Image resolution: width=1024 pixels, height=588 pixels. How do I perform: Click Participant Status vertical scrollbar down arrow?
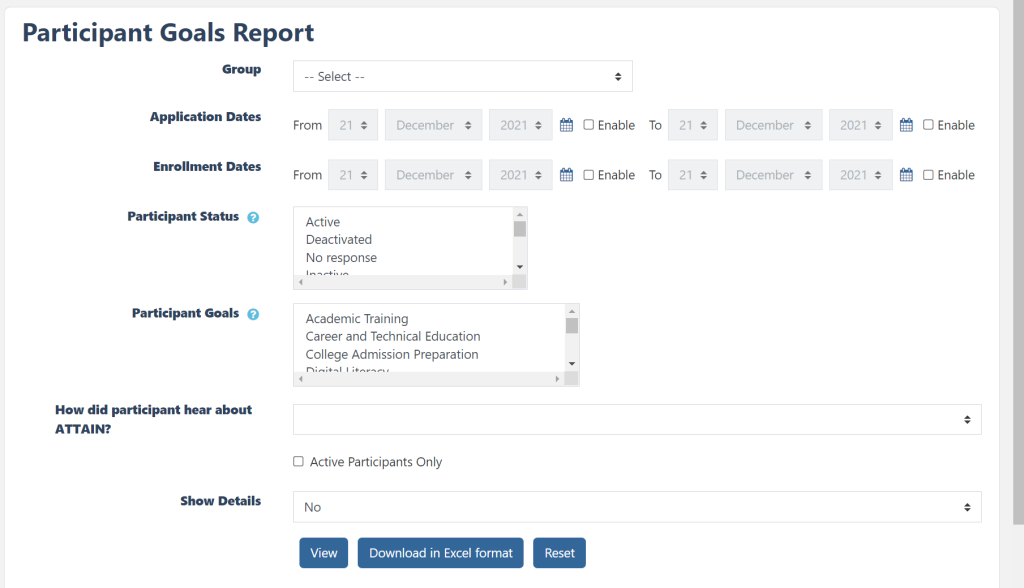519,267
